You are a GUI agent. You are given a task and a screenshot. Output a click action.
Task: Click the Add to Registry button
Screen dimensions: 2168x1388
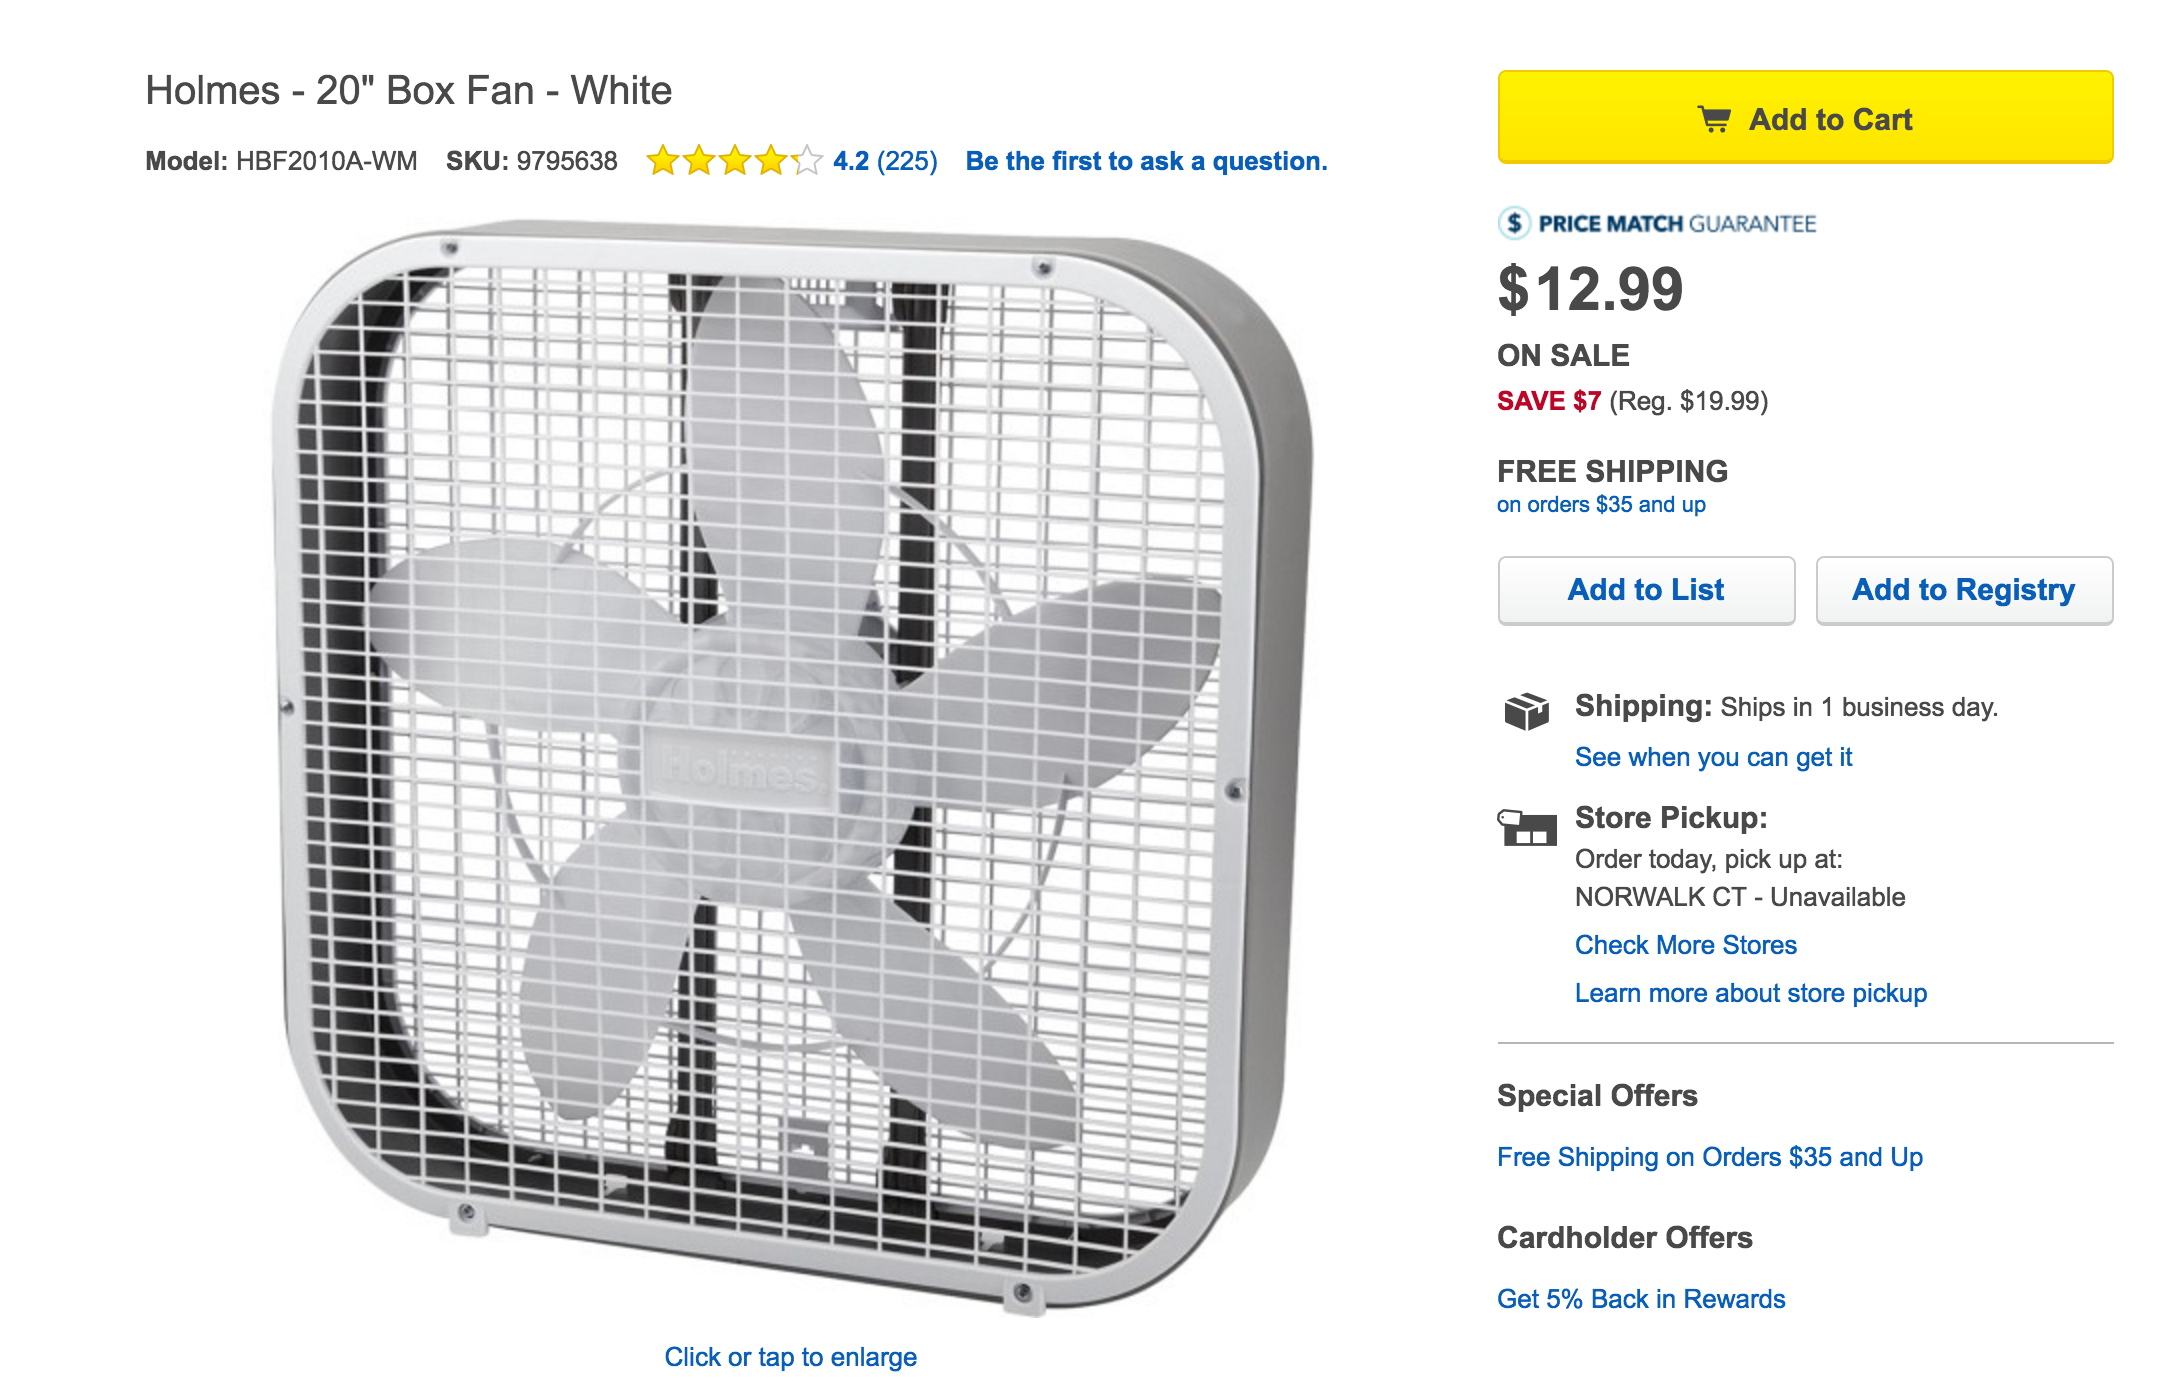point(1963,590)
